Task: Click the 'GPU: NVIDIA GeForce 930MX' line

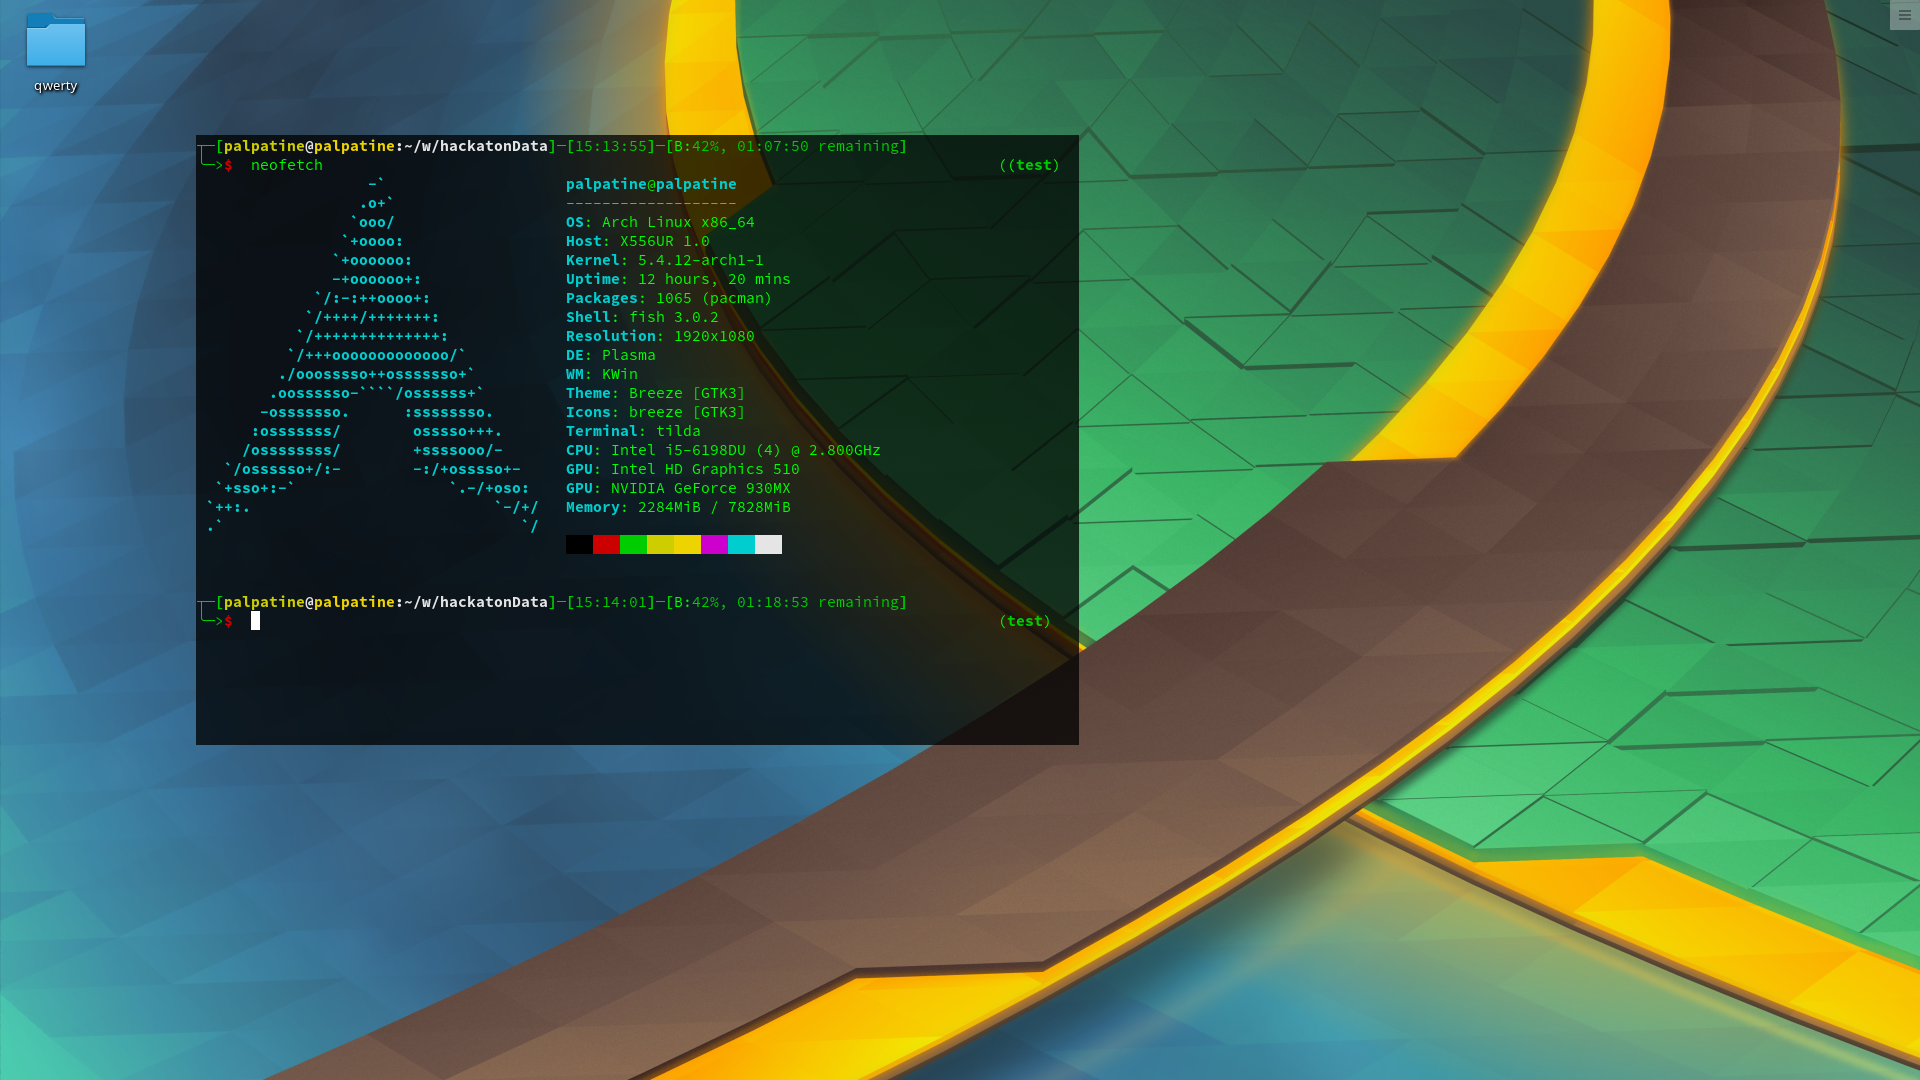Action: tap(678, 488)
